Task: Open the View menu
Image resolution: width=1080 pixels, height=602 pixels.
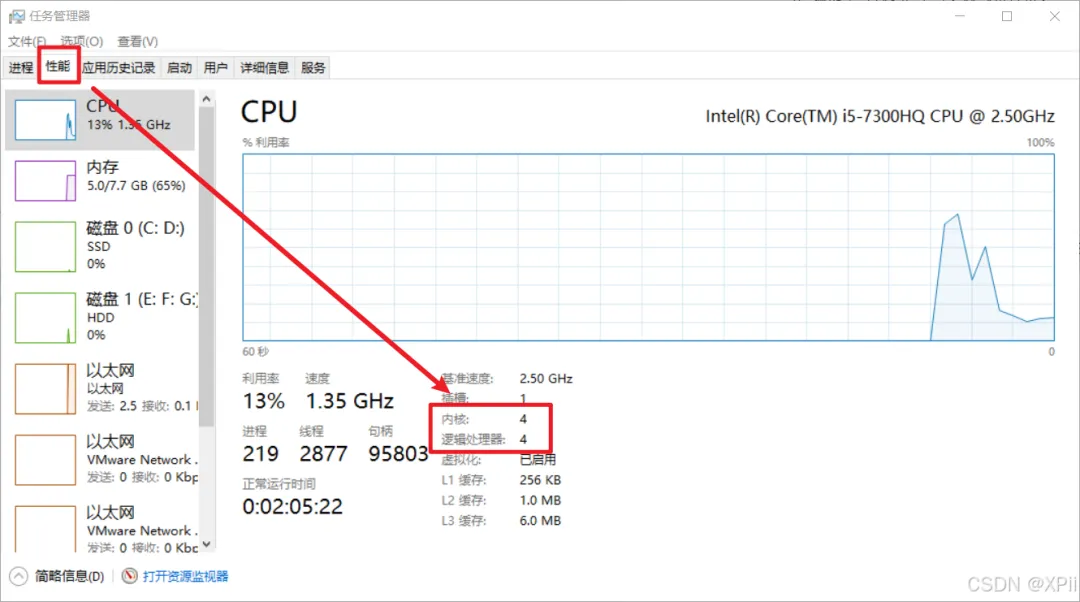Action: [137, 42]
